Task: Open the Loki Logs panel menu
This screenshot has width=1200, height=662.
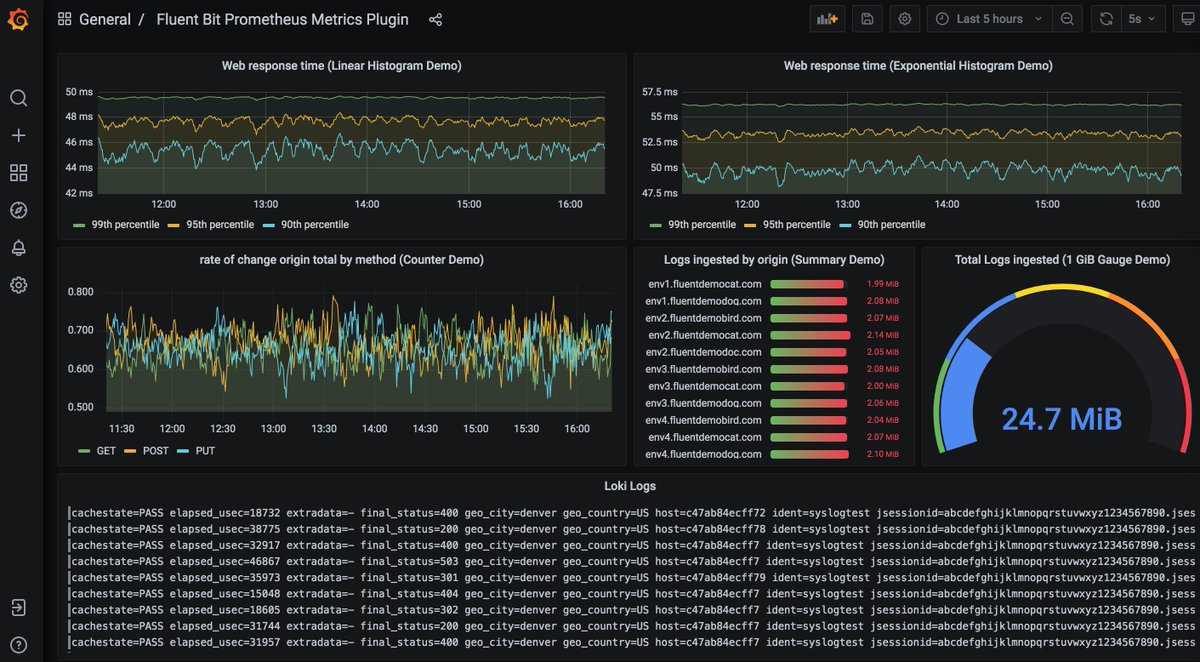Action: pyautogui.click(x=630, y=486)
